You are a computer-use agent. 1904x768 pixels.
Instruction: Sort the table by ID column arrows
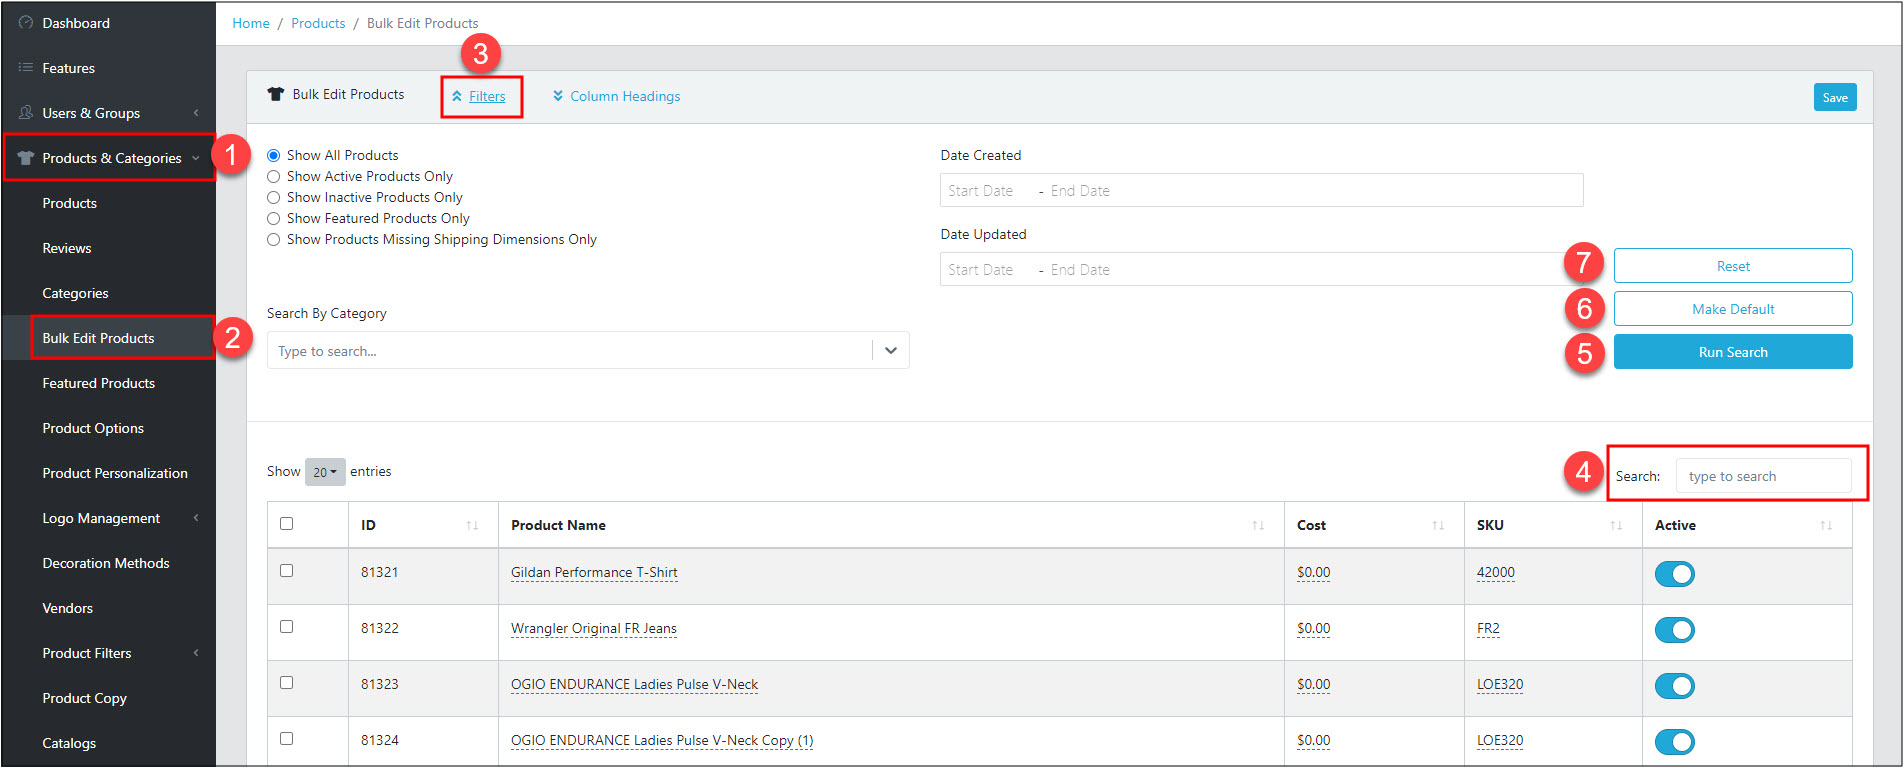point(472,526)
